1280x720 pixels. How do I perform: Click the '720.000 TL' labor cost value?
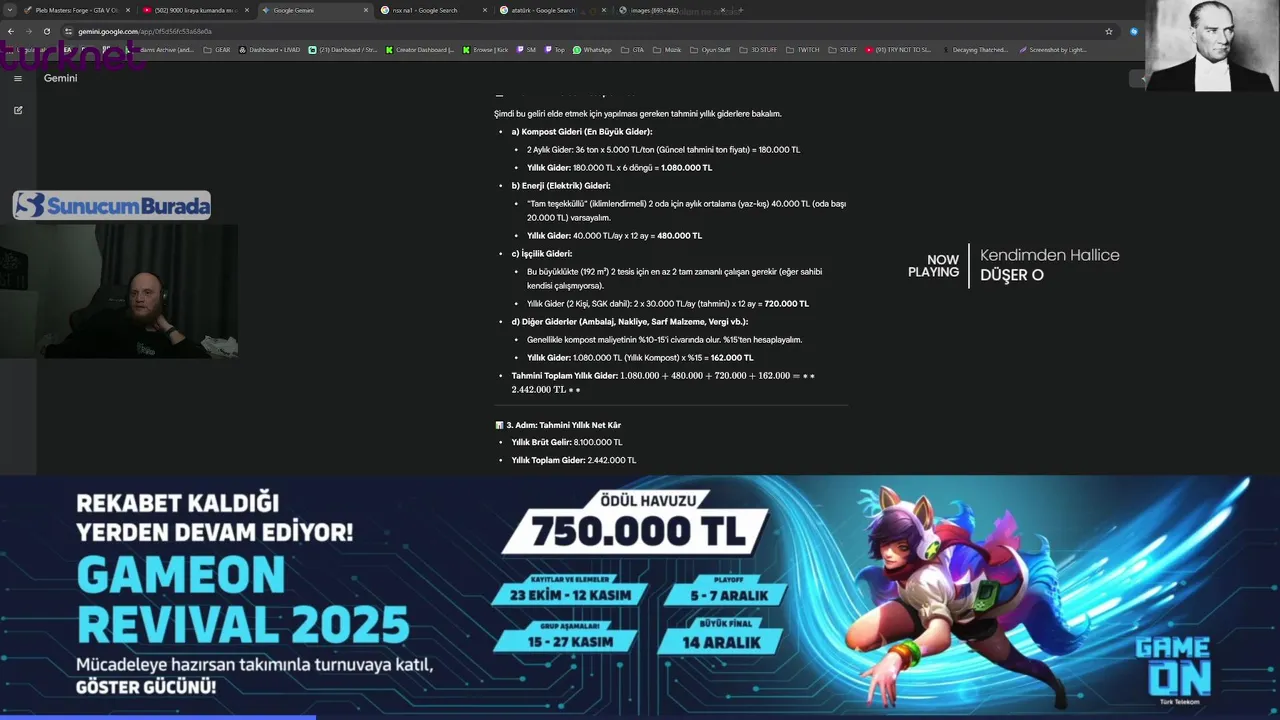(x=786, y=304)
